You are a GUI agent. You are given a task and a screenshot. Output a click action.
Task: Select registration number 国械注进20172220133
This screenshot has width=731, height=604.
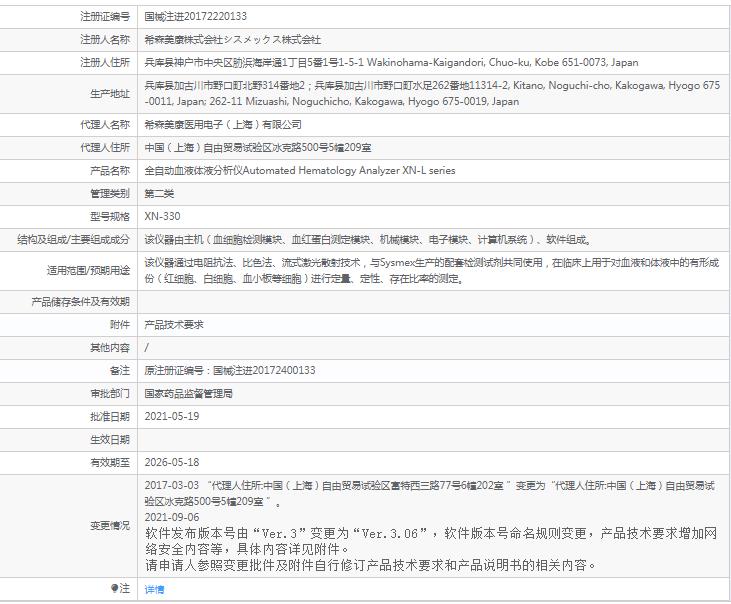tap(195, 16)
